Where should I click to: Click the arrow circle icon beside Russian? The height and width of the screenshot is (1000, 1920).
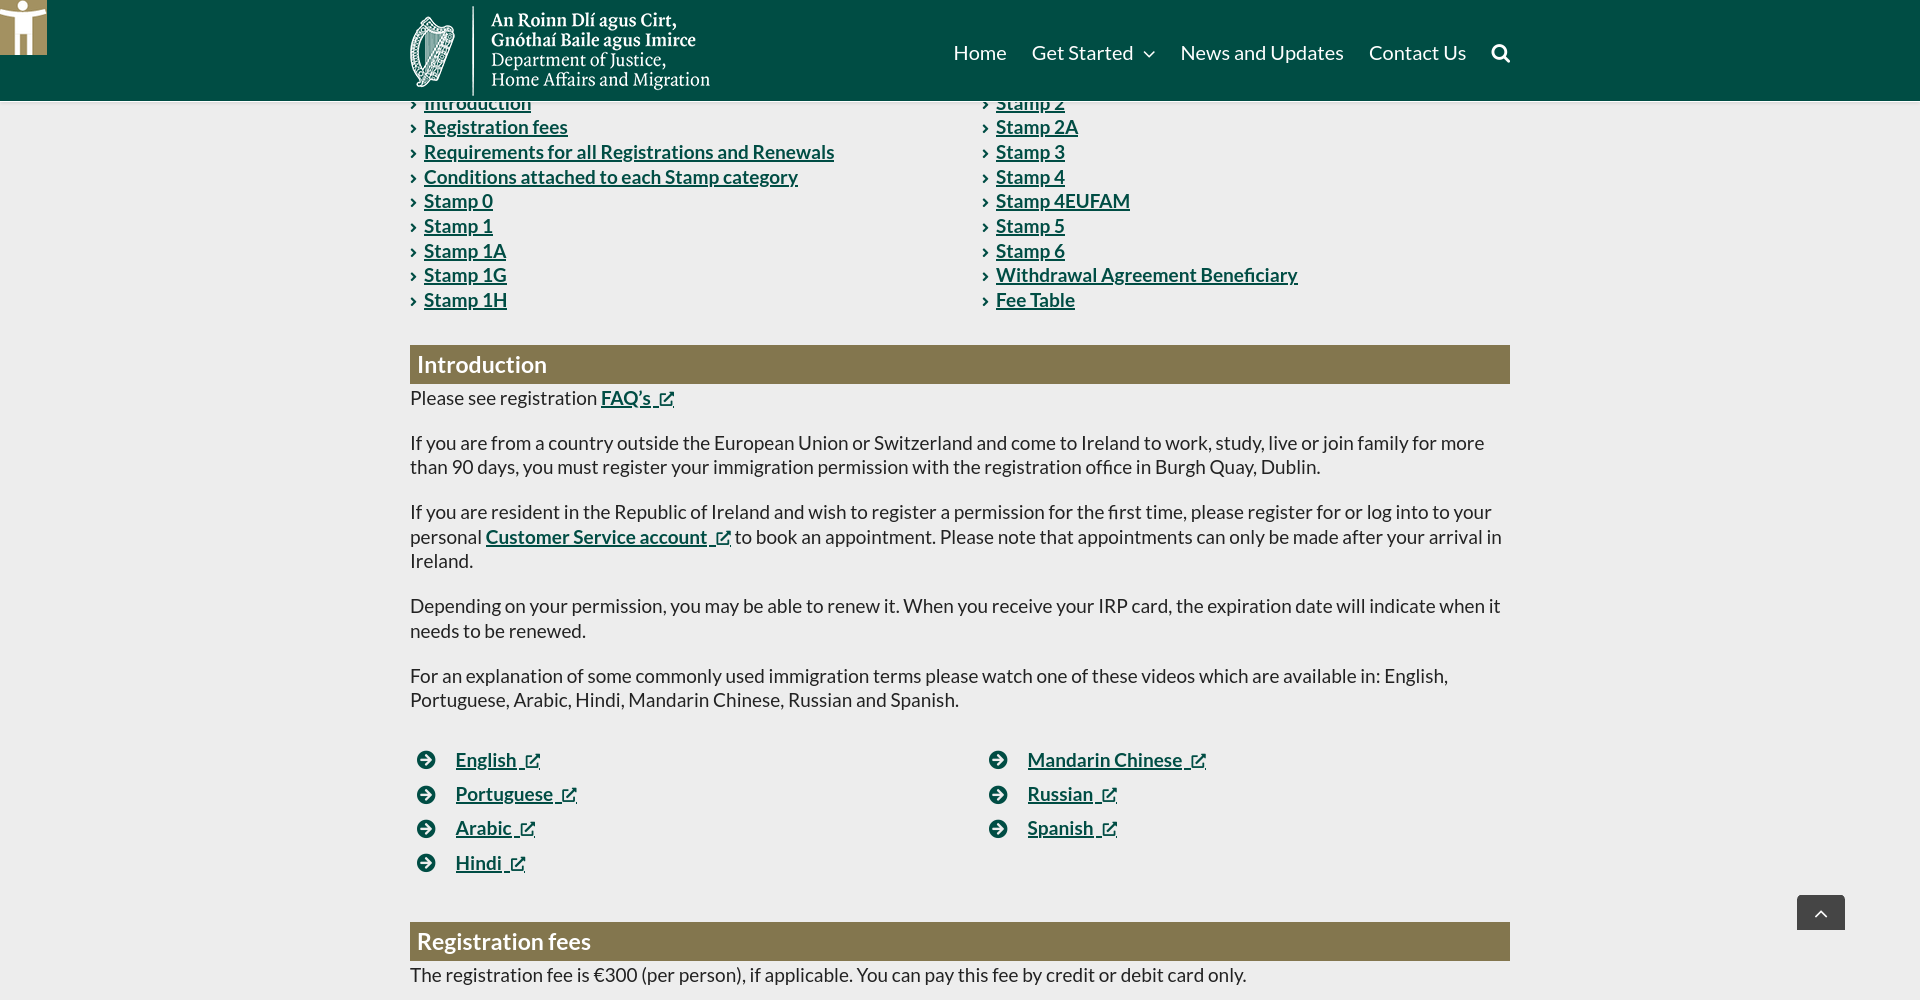(998, 795)
